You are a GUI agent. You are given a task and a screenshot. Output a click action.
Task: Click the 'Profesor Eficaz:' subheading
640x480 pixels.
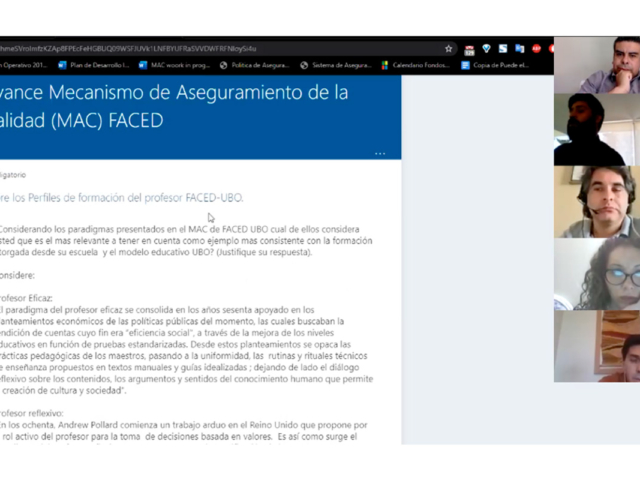point(26,298)
